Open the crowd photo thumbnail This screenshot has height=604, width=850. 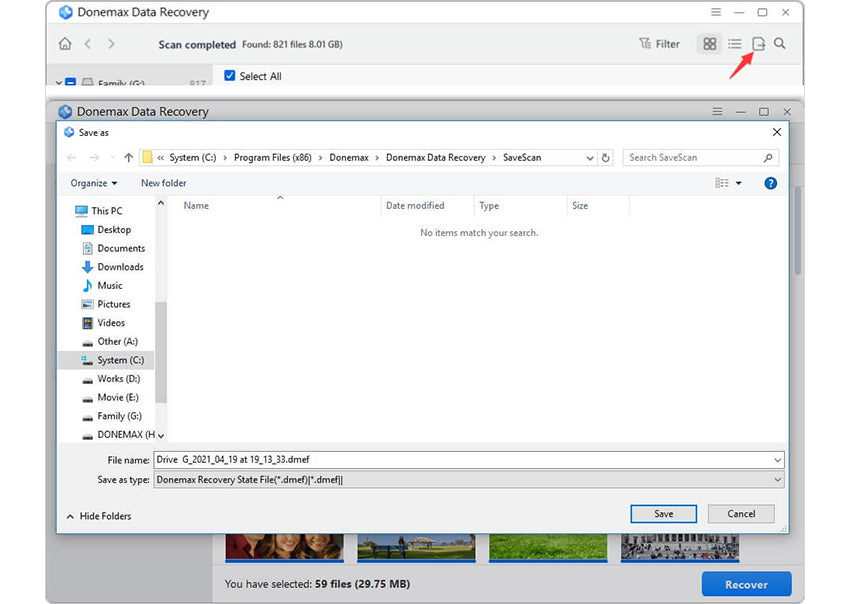(680, 547)
